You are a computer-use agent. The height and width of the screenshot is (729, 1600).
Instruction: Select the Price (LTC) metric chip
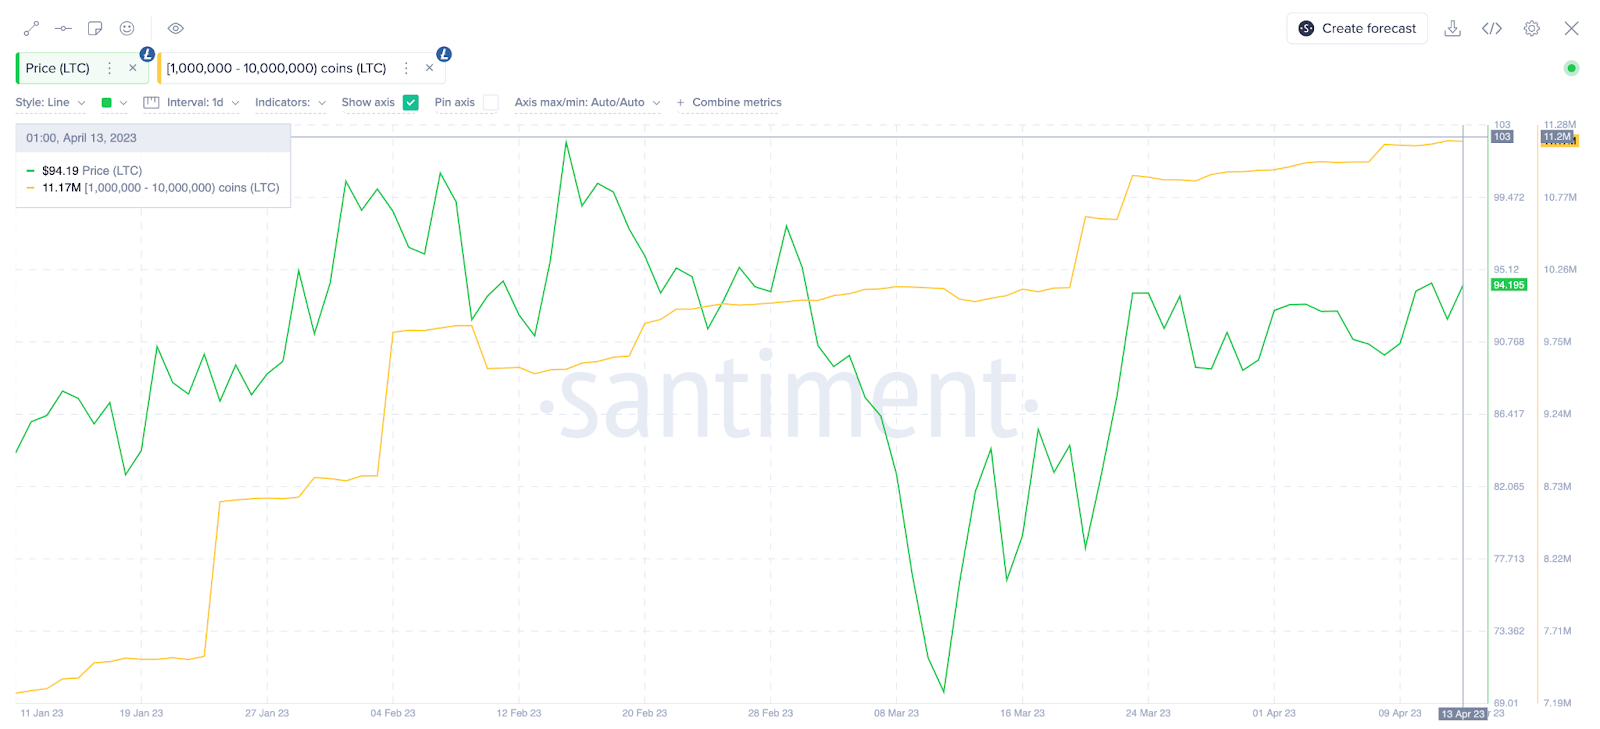pos(58,68)
